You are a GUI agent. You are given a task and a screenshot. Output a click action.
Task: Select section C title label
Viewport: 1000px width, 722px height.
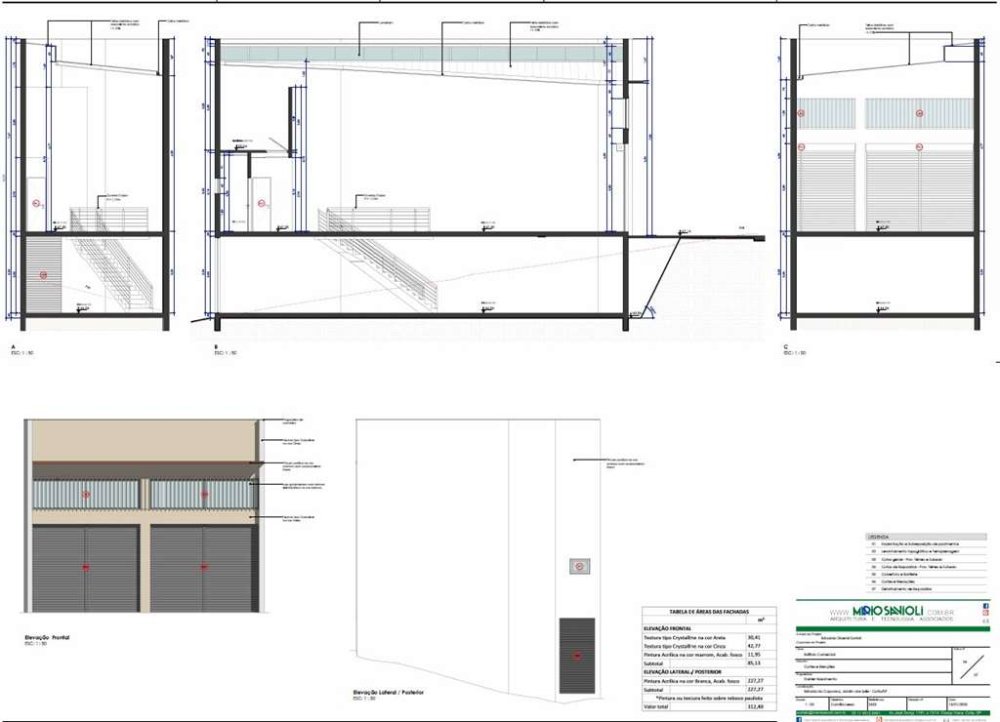click(785, 347)
